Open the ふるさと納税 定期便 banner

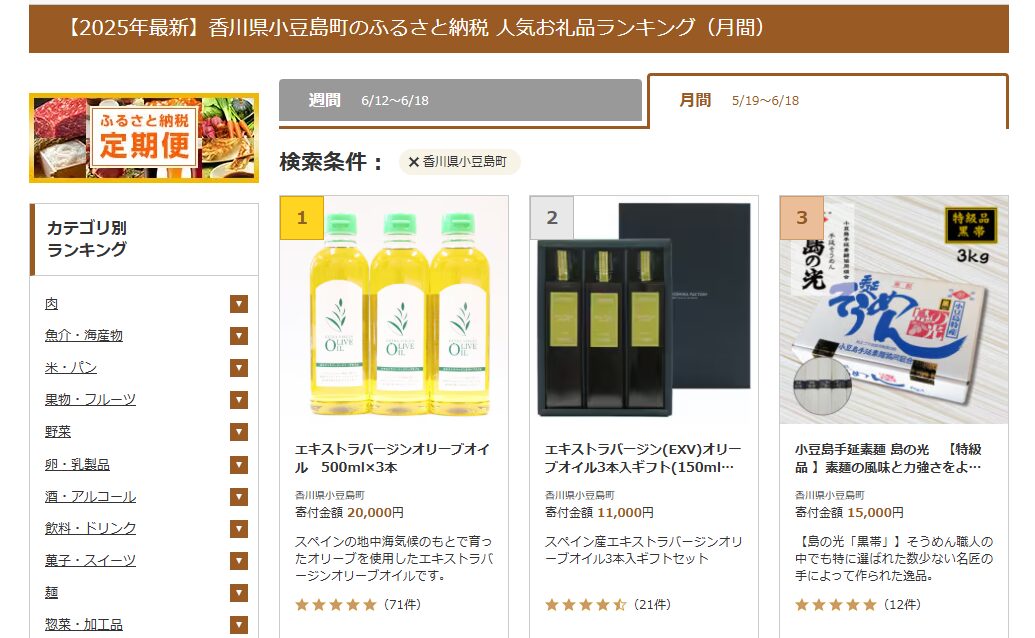[144, 138]
